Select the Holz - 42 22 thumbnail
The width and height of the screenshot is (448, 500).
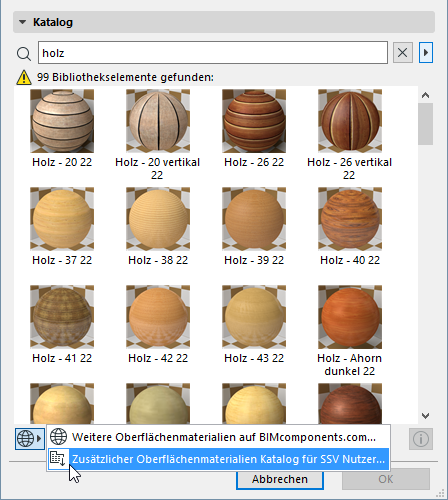click(x=158, y=317)
